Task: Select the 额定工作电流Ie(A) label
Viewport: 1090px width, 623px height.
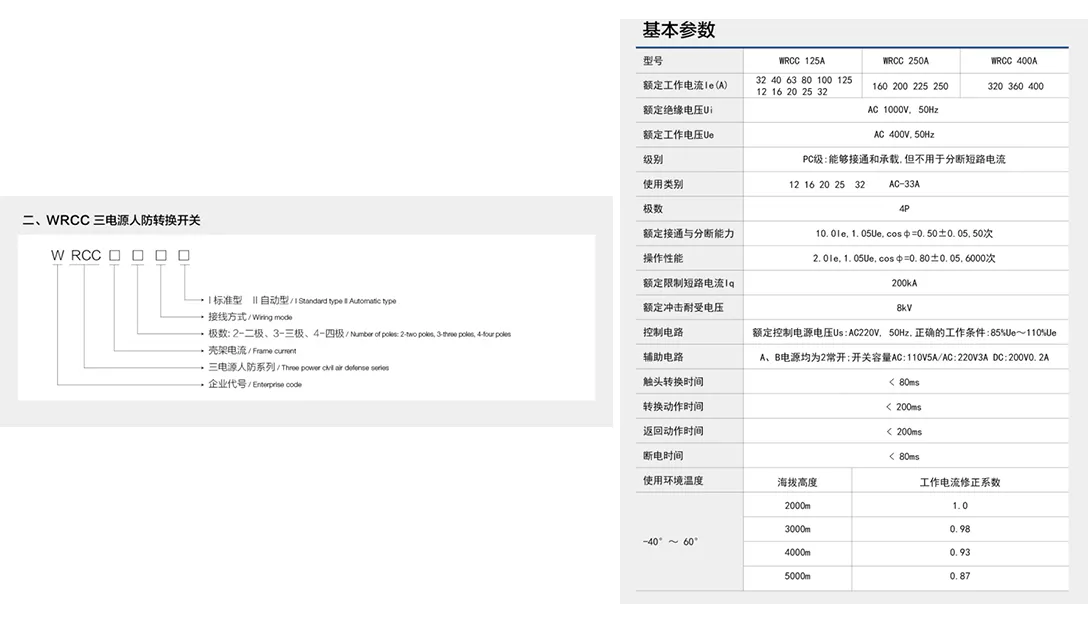Action: 685,85
